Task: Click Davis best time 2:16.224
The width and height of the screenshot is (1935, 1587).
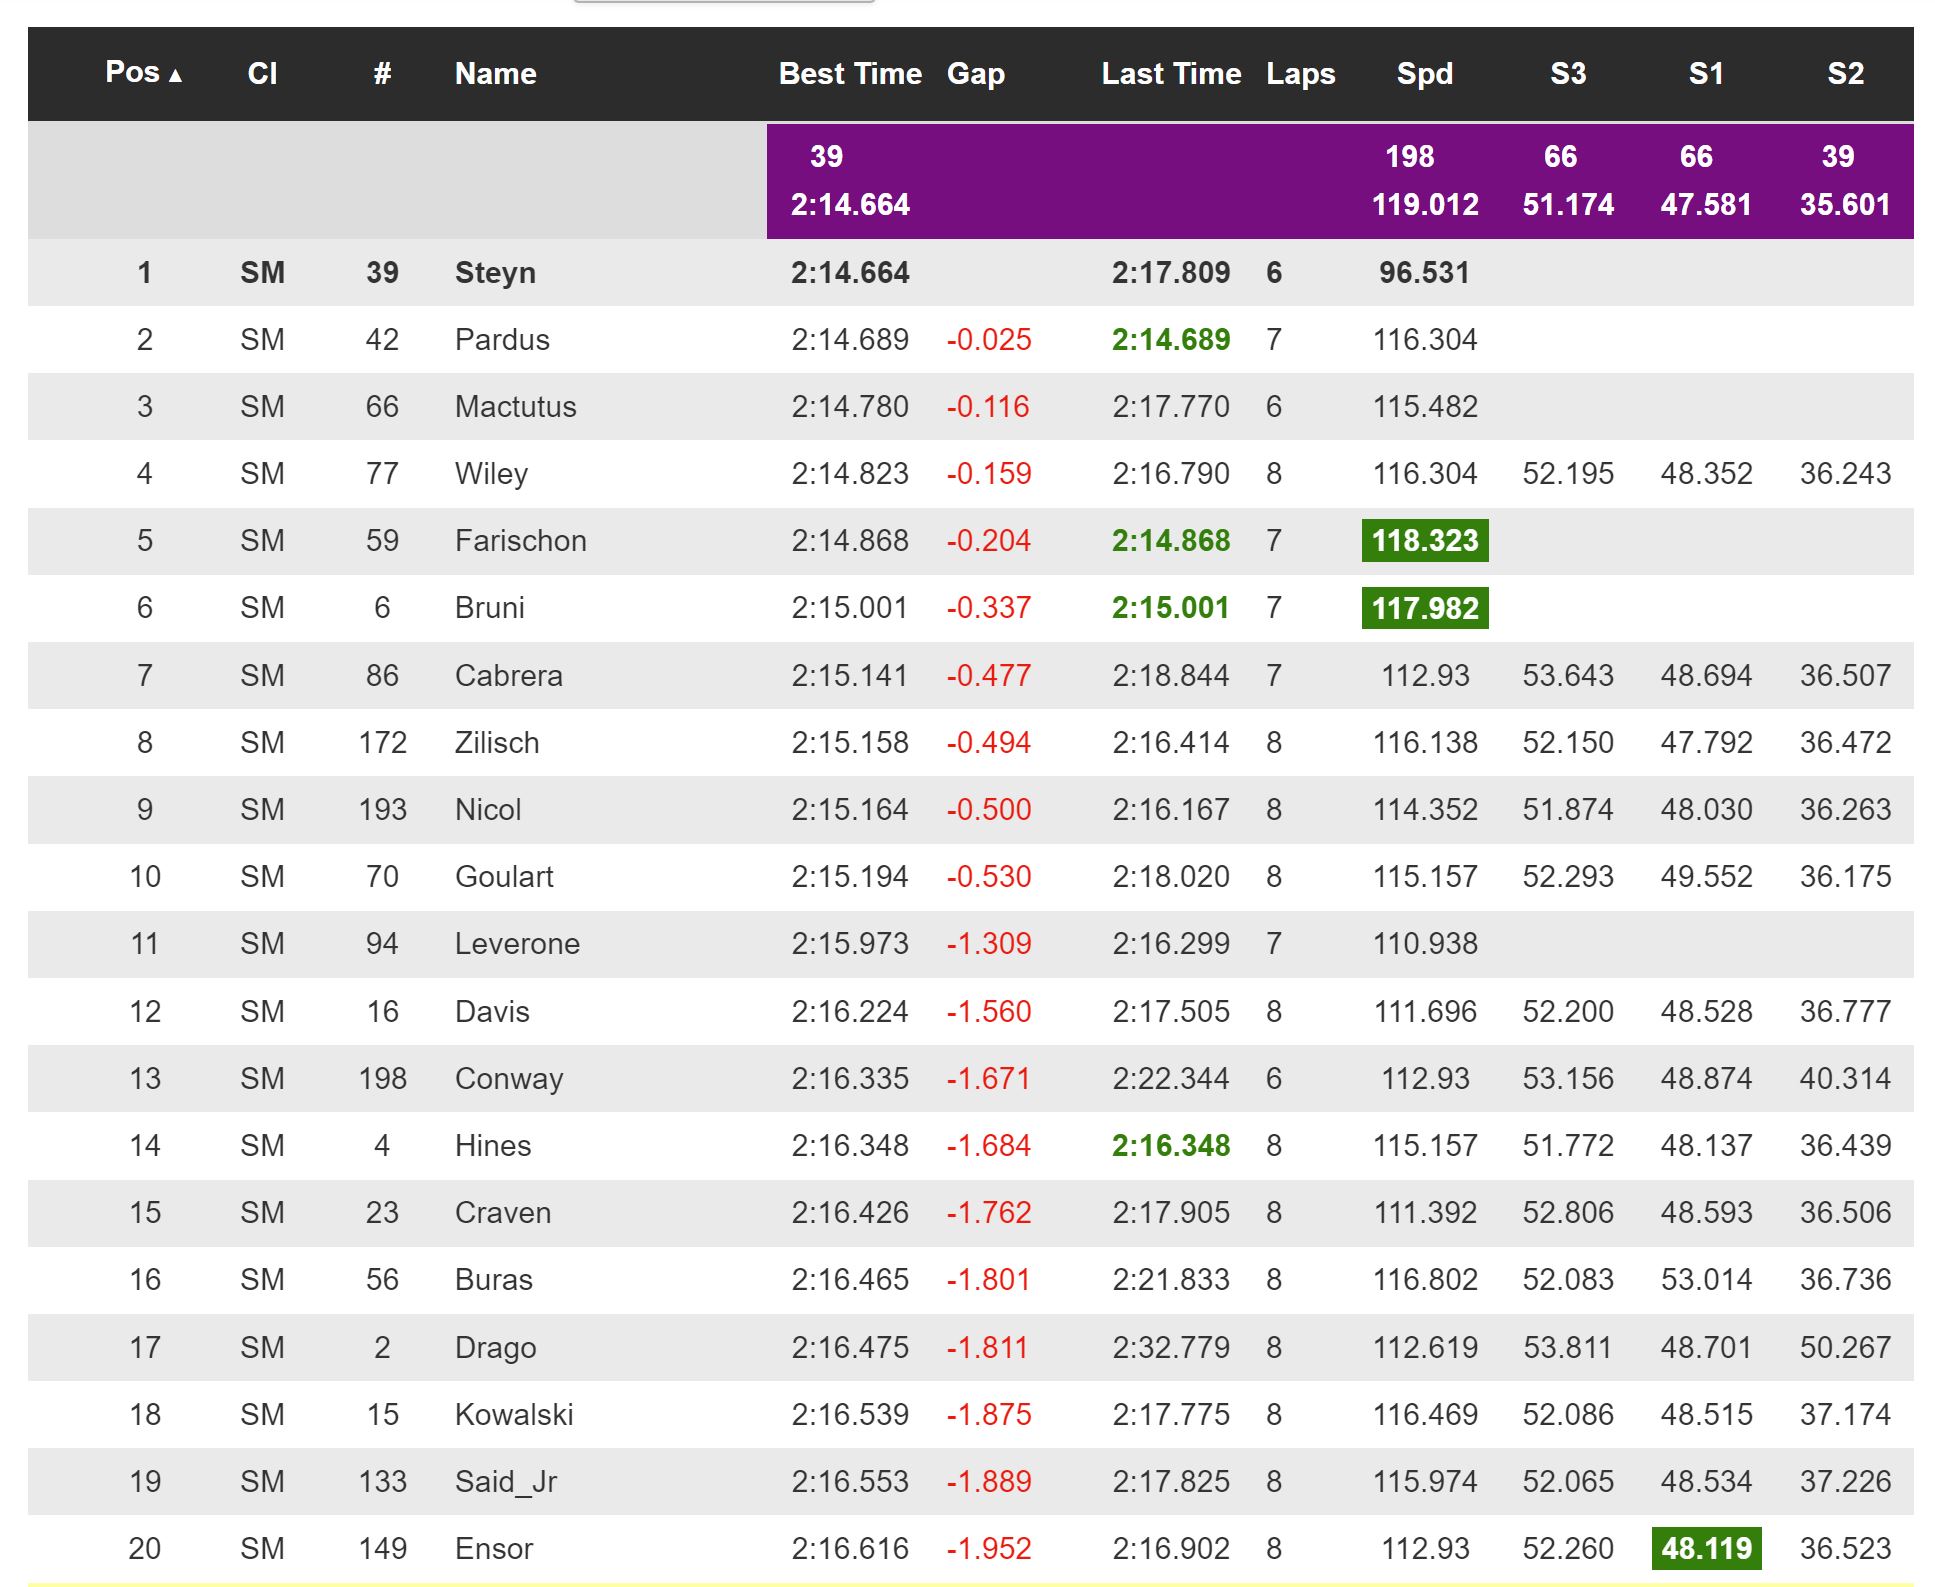Action: click(850, 1012)
